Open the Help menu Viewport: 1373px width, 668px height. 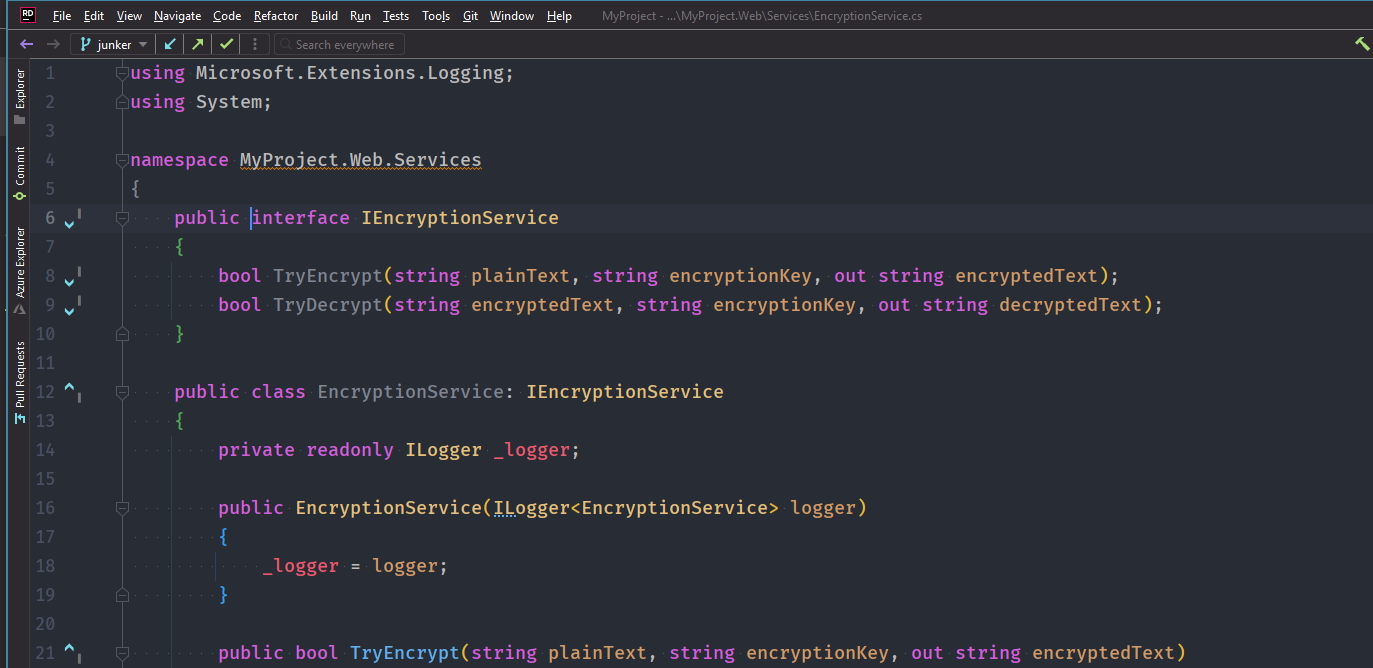(x=559, y=16)
